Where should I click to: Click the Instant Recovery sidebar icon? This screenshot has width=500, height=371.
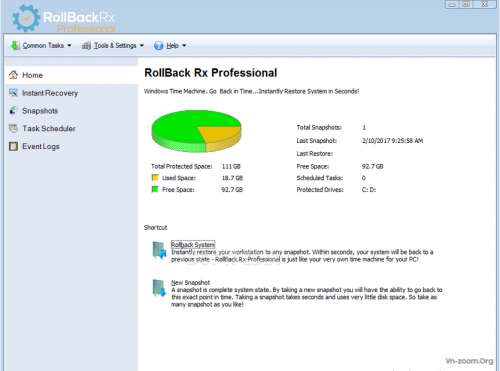(x=13, y=93)
